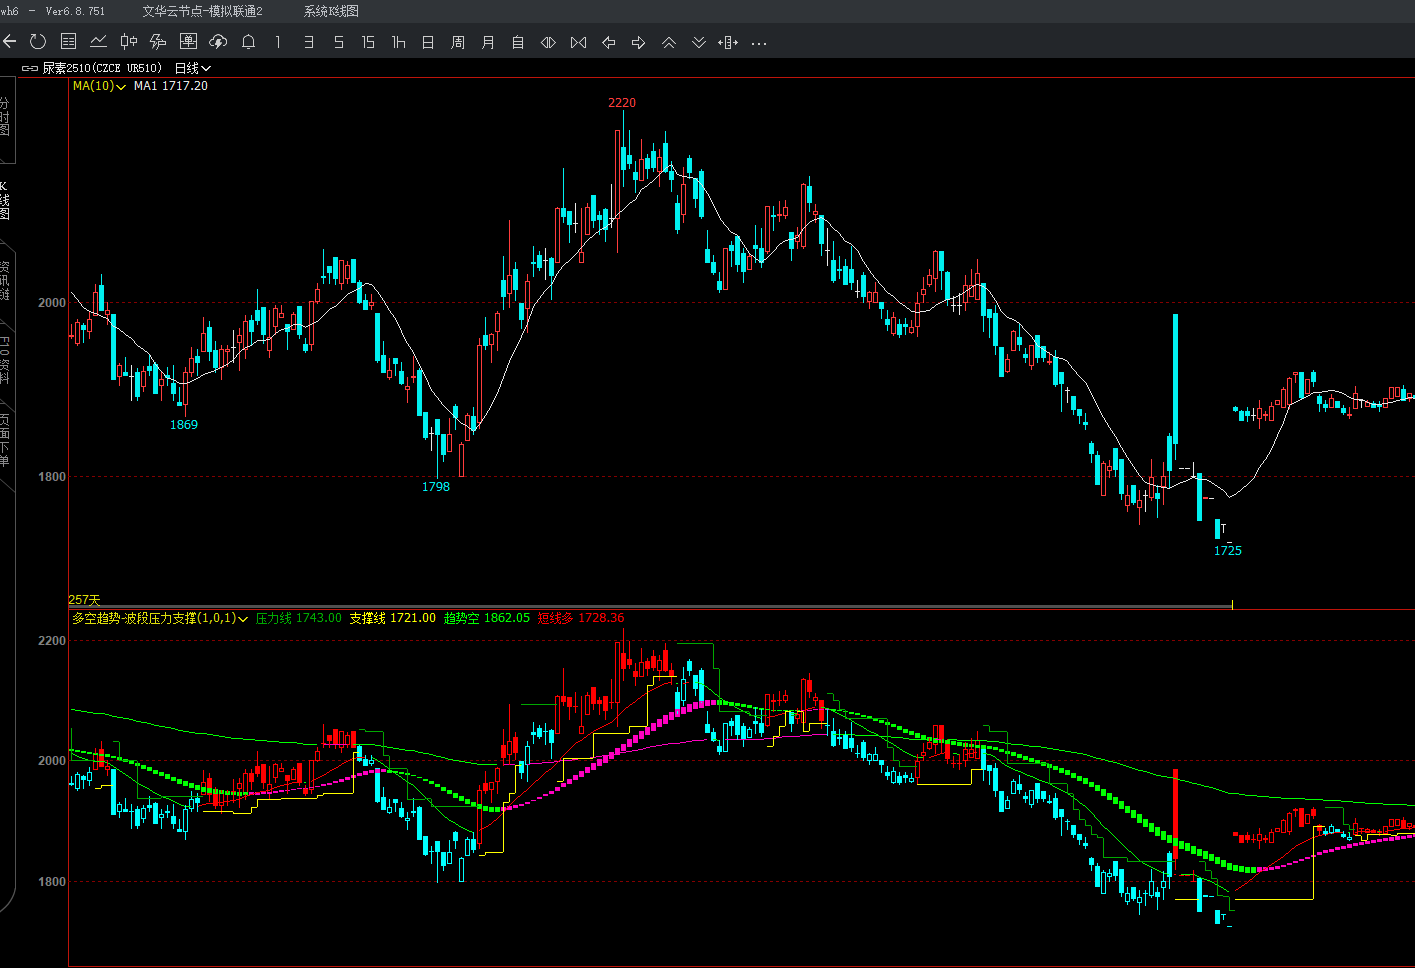Screen dimensions: 1415x968
Task: Click the compress-chart horizontally icon
Action: click(x=578, y=42)
